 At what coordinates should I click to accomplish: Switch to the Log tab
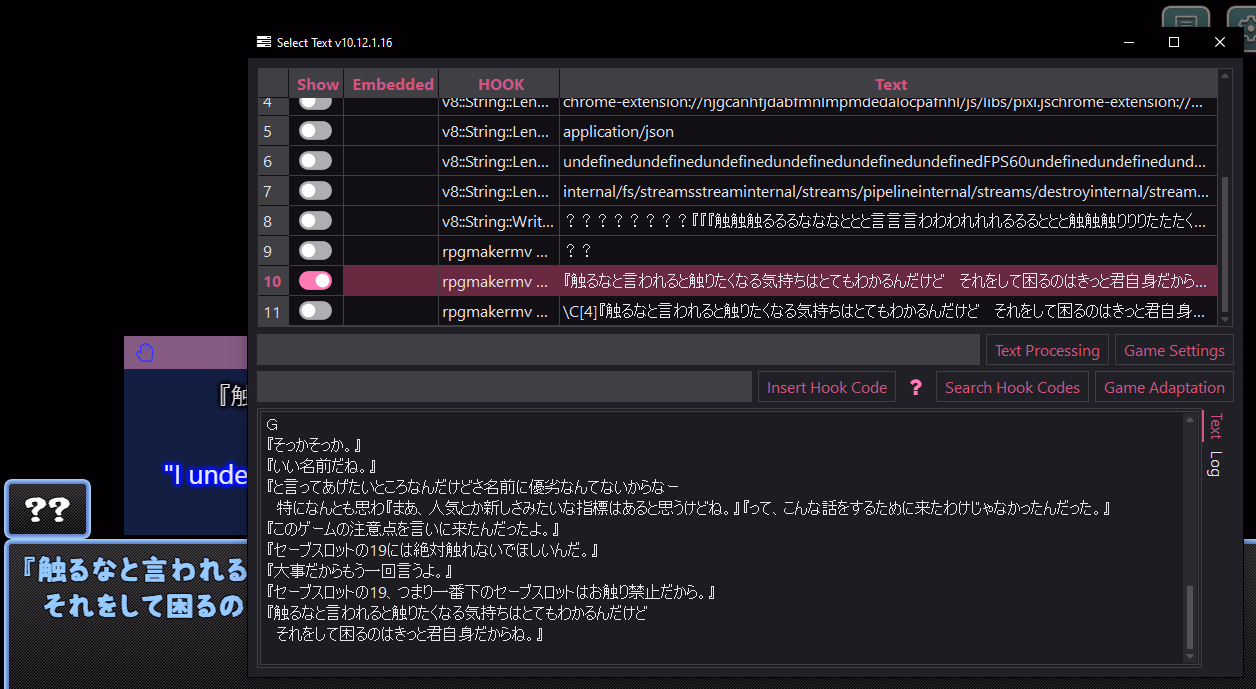(1215, 464)
